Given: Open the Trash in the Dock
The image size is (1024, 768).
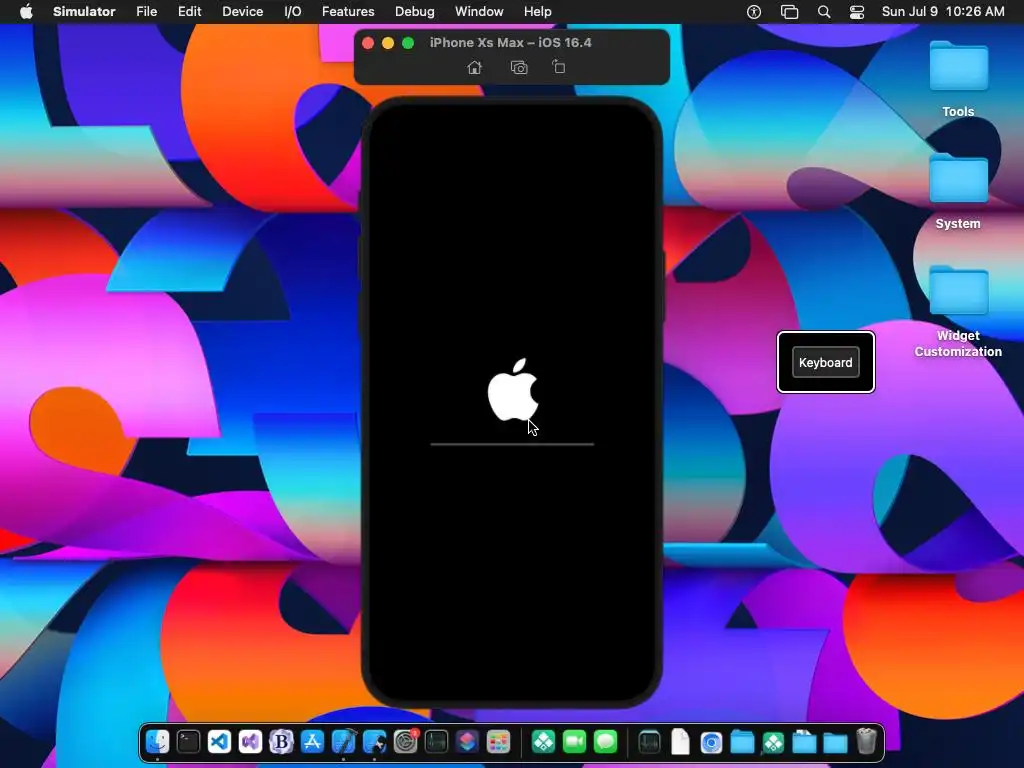Looking at the screenshot, I should click(x=866, y=741).
